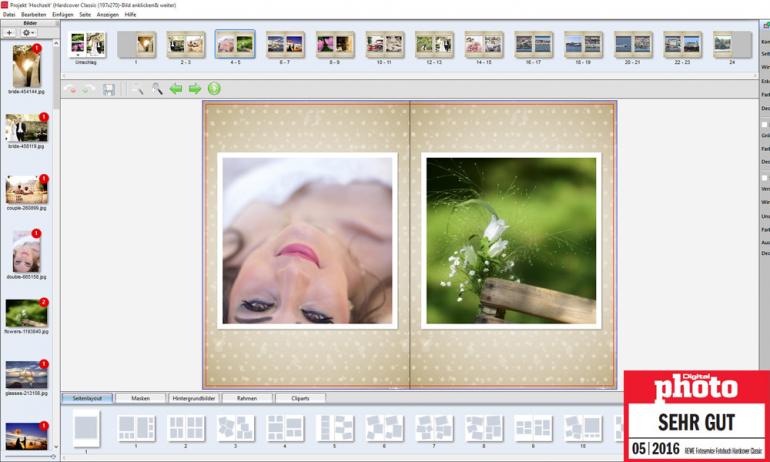770x462 pixels.
Task: Open the Seite menu
Action: [85, 15]
